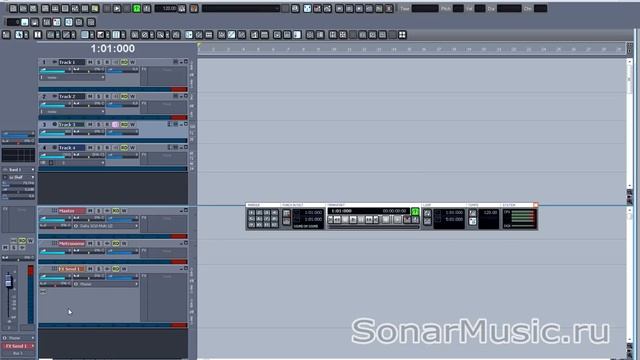Select the Master bus name label
The image size is (640, 360).
(71, 211)
